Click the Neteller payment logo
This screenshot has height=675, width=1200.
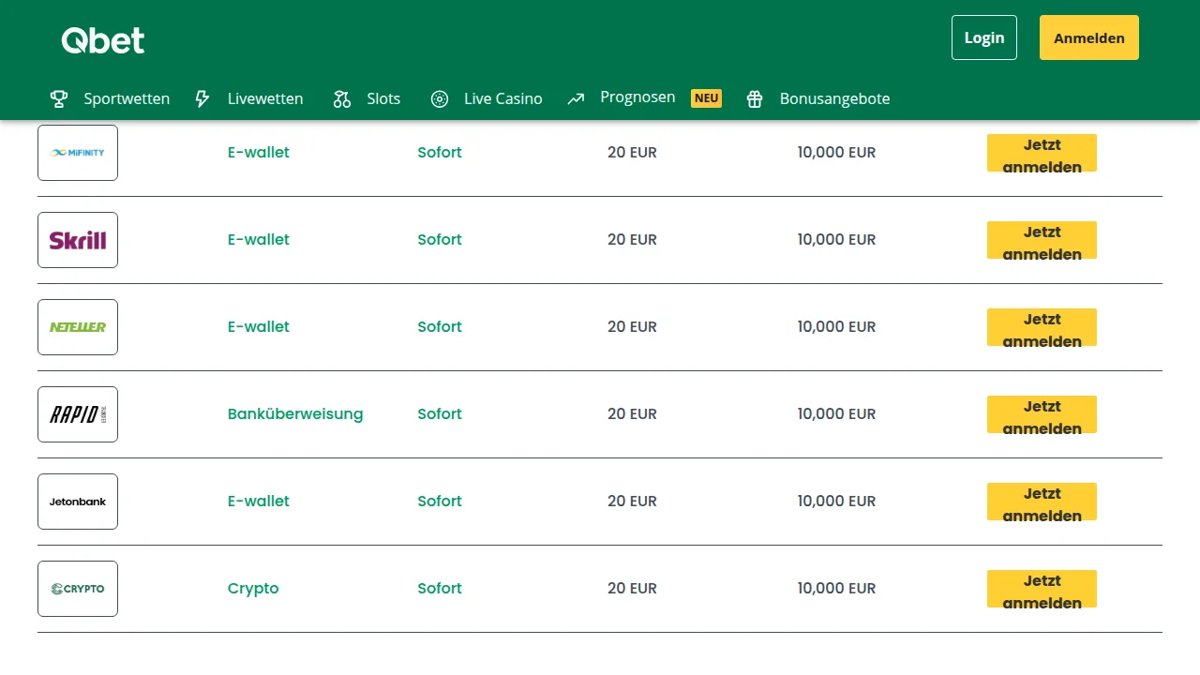pos(78,327)
